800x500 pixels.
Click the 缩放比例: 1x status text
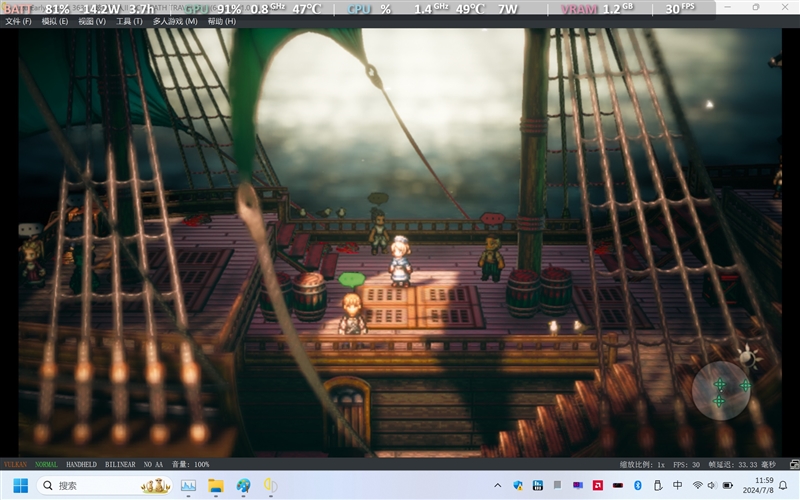(x=642, y=464)
